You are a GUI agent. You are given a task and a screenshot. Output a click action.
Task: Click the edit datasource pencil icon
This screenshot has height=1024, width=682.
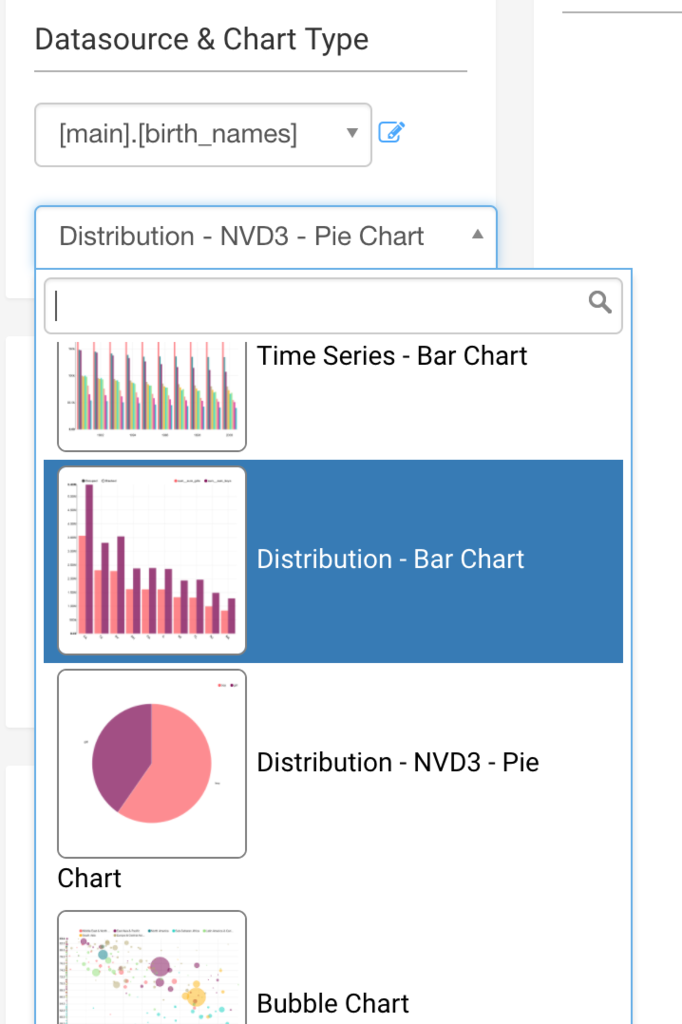(392, 133)
